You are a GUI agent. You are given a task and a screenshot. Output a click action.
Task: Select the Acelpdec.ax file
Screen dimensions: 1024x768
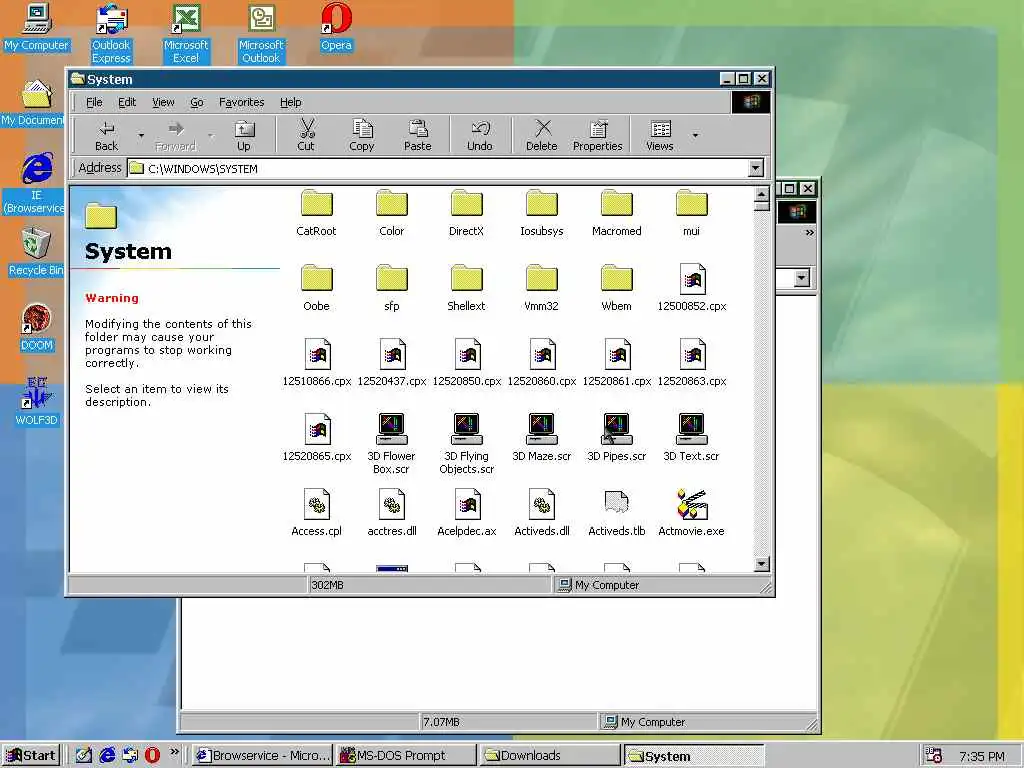coord(467,513)
